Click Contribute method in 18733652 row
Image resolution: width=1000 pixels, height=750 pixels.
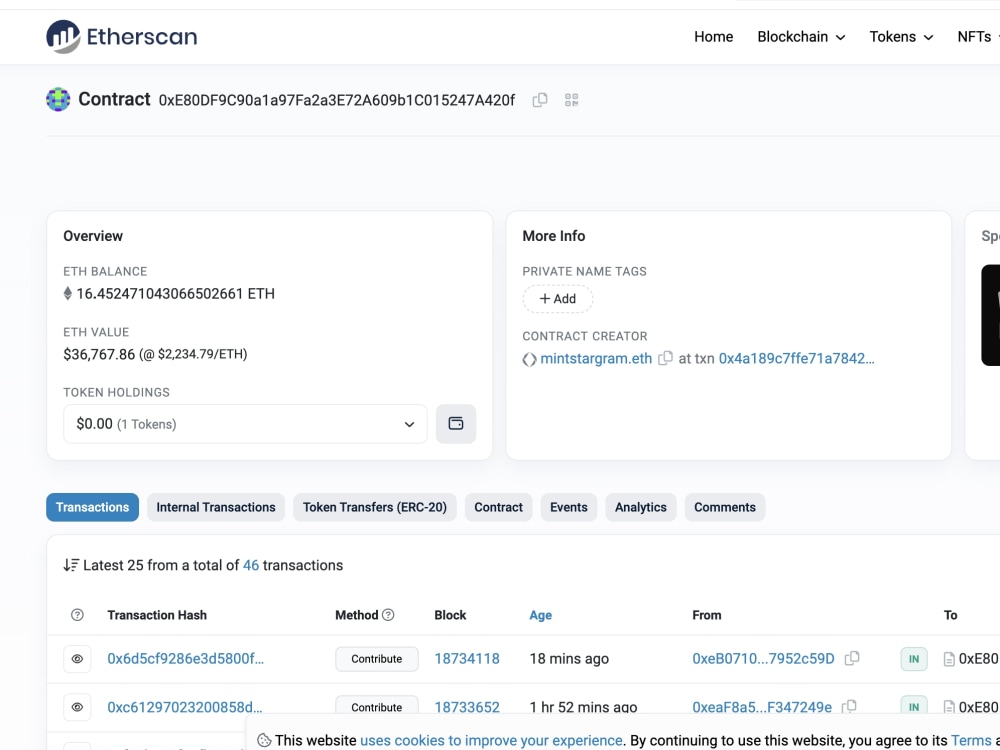click(x=376, y=707)
